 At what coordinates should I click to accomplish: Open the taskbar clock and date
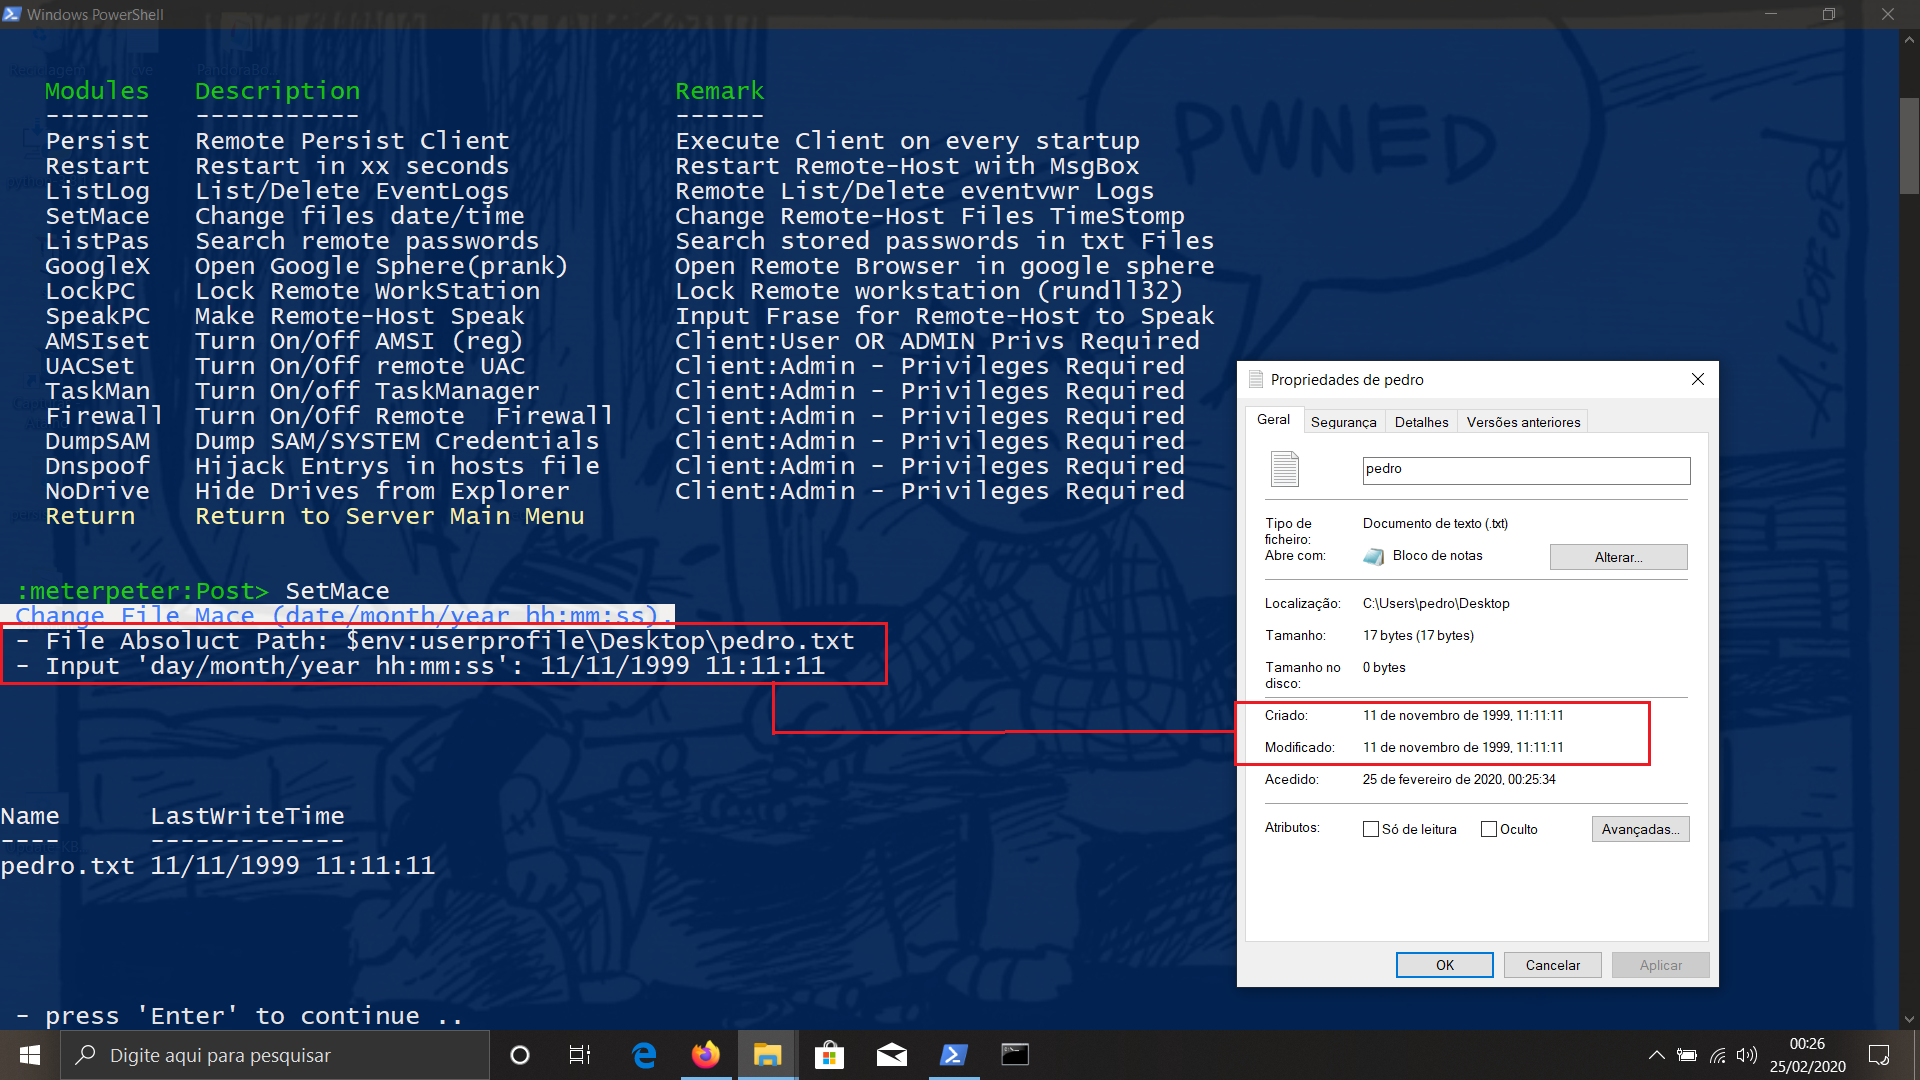1807,1055
